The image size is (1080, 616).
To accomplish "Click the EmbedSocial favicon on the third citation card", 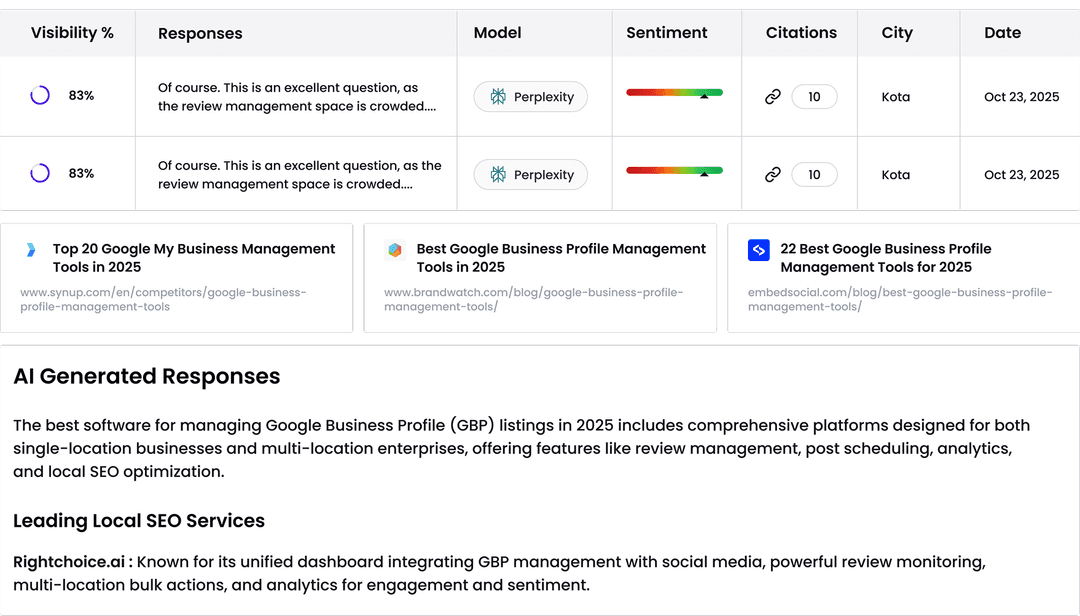I will click(758, 250).
